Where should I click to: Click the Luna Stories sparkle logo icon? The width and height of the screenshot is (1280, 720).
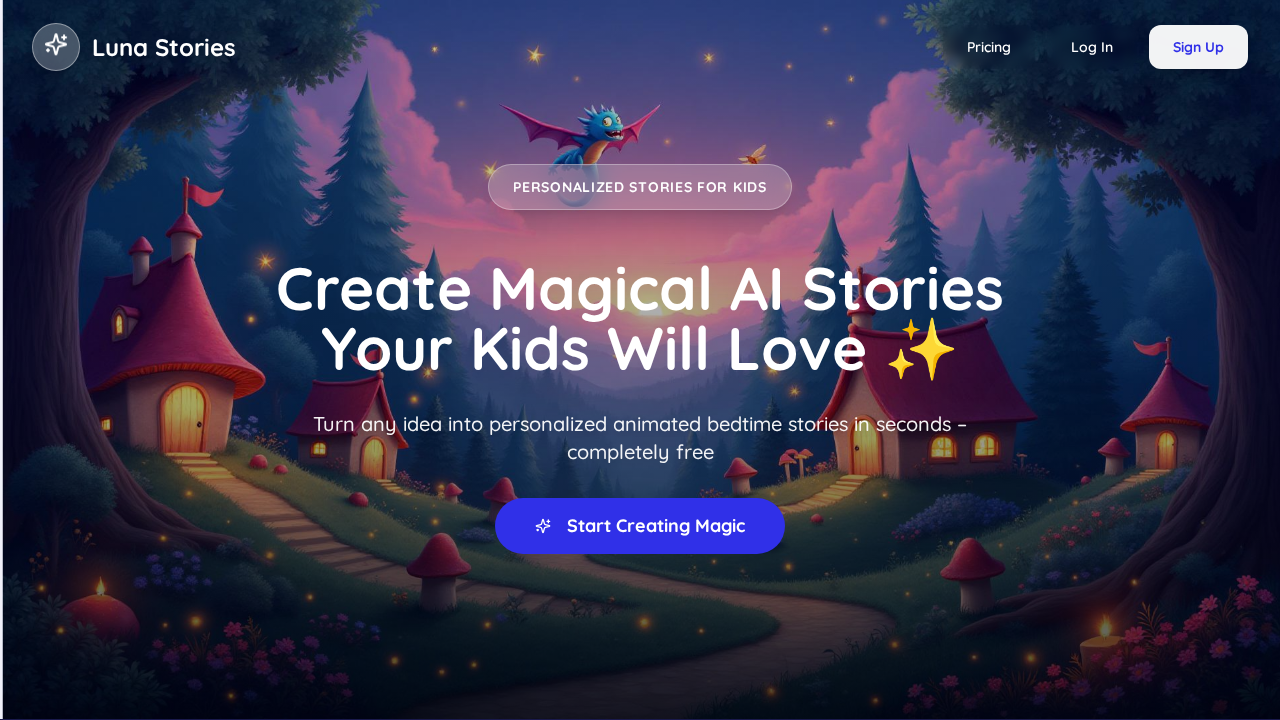(x=56, y=47)
